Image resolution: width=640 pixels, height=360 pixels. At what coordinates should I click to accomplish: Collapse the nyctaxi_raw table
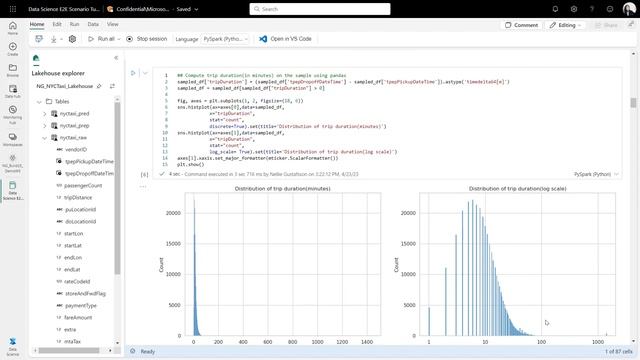coord(45,138)
